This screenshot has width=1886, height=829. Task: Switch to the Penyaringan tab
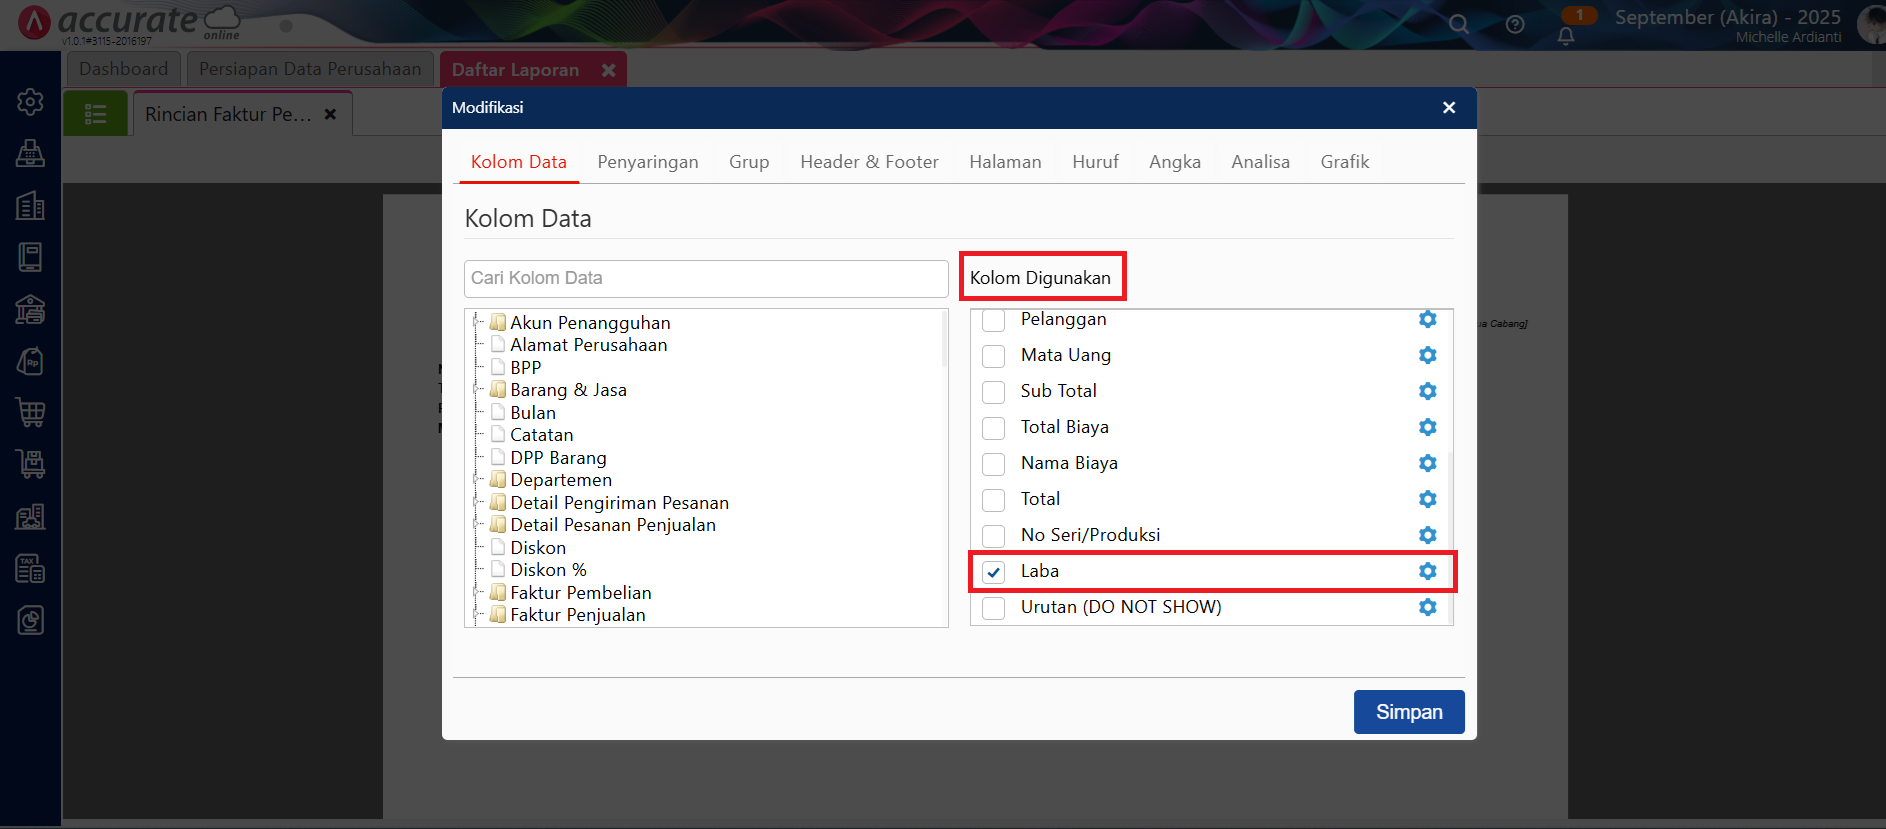647,162
